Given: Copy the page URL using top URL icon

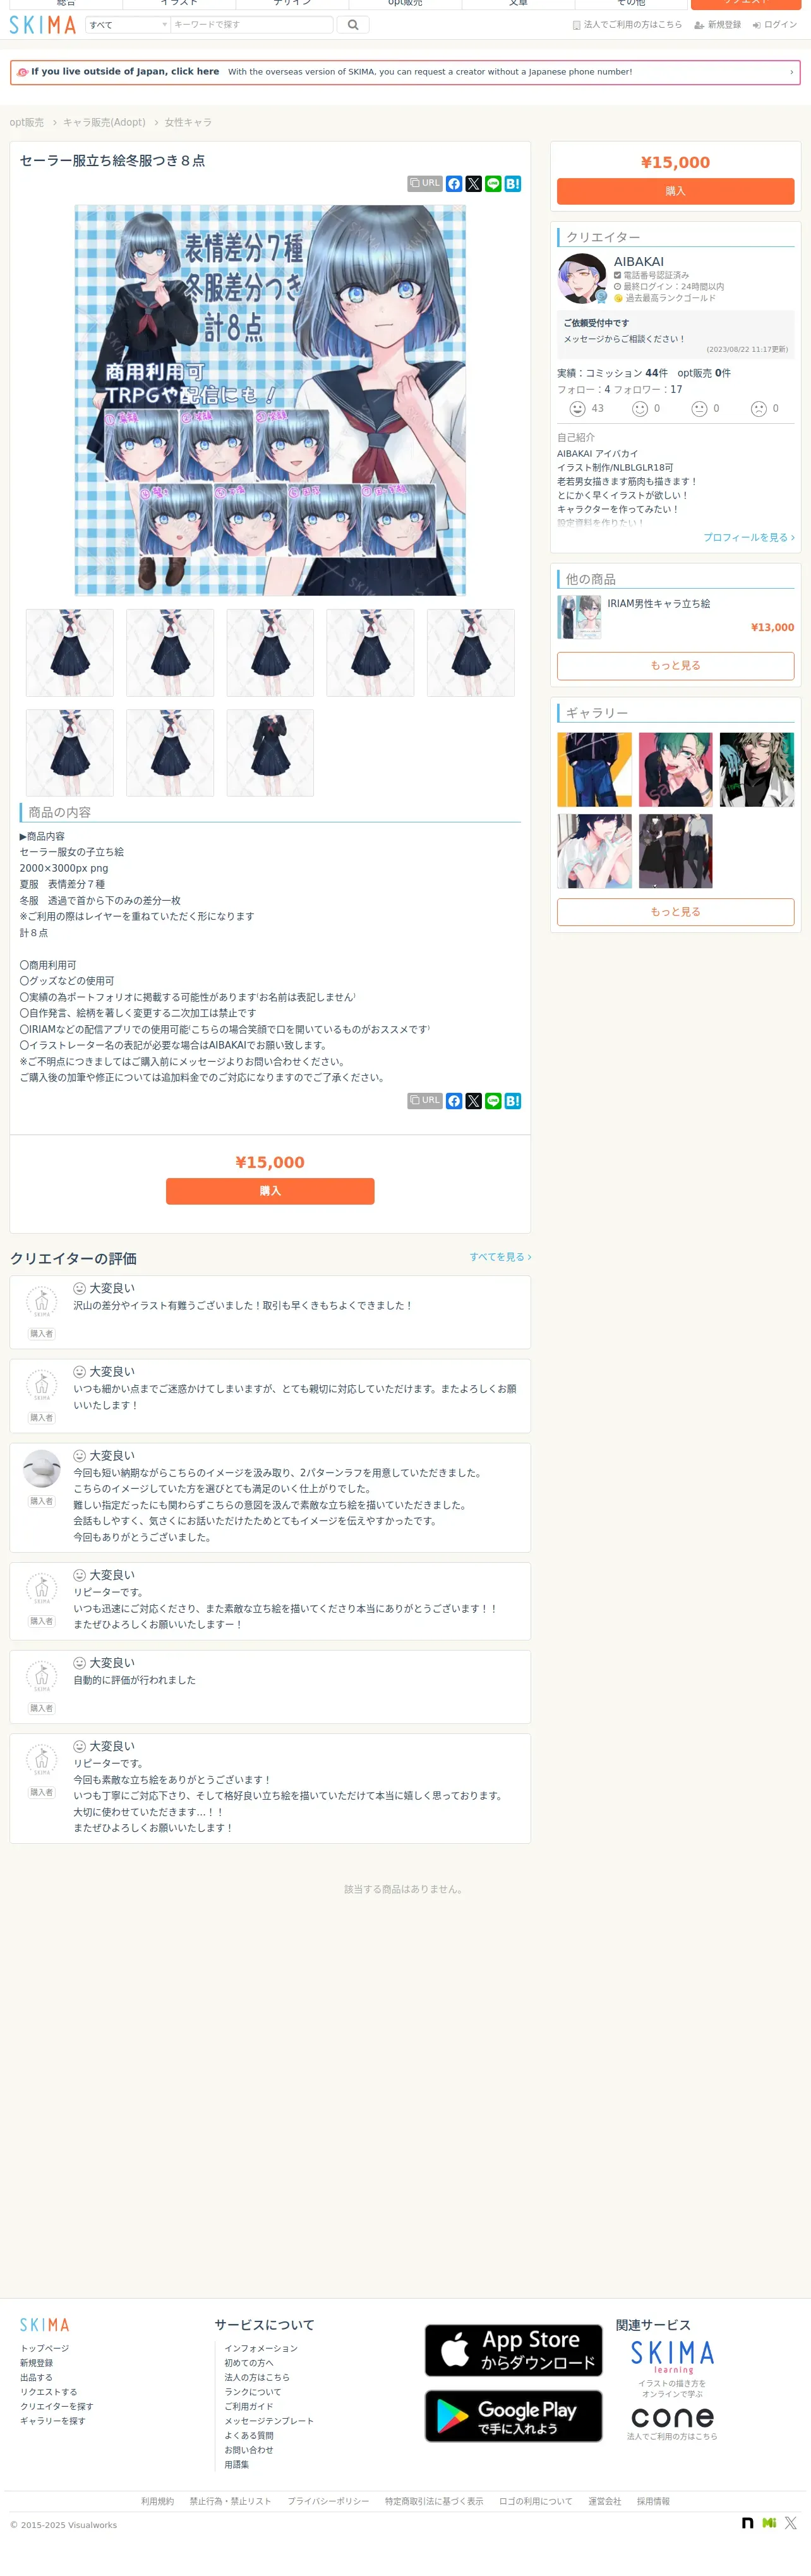Looking at the screenshot, I should pos(425,184).
